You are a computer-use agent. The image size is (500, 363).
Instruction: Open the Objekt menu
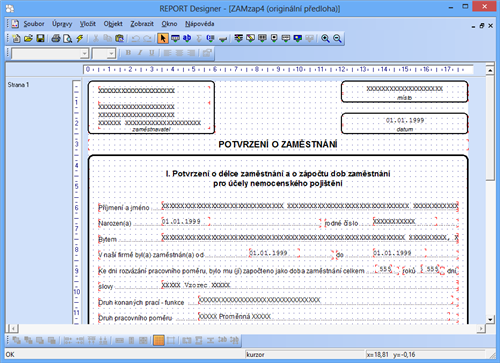[113, 24]
